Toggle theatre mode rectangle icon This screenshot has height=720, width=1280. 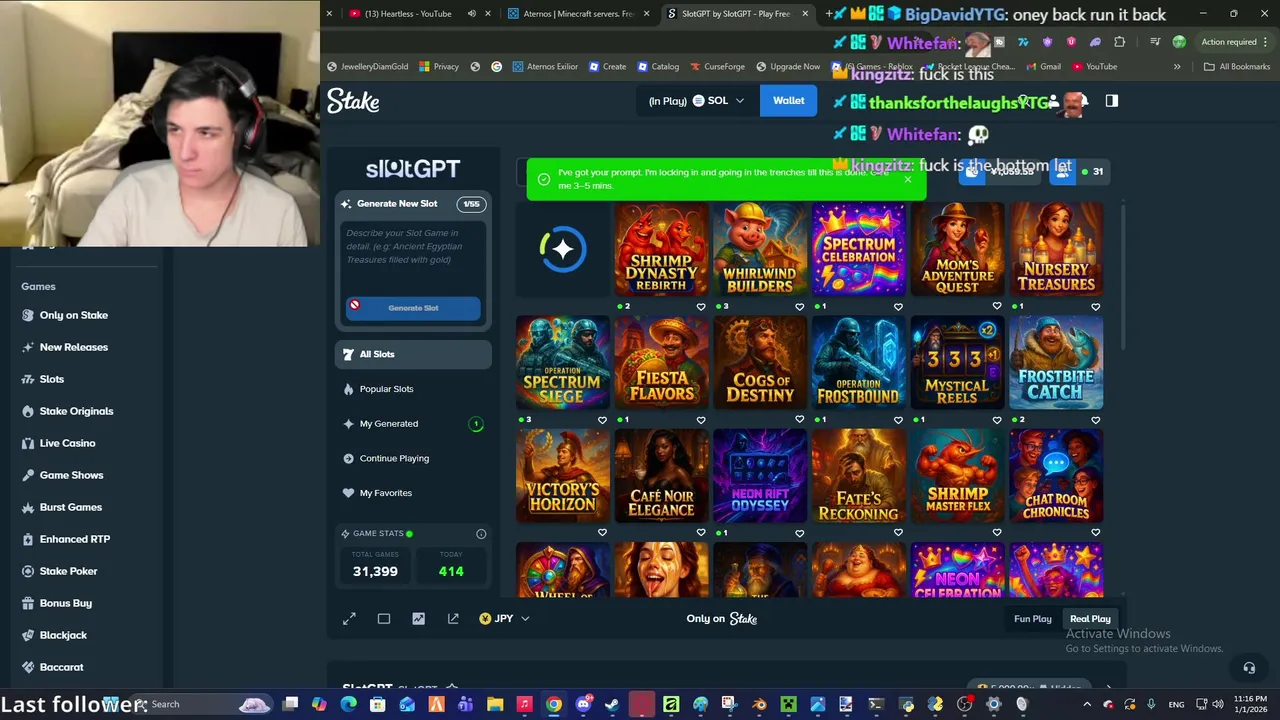[384, 619]
